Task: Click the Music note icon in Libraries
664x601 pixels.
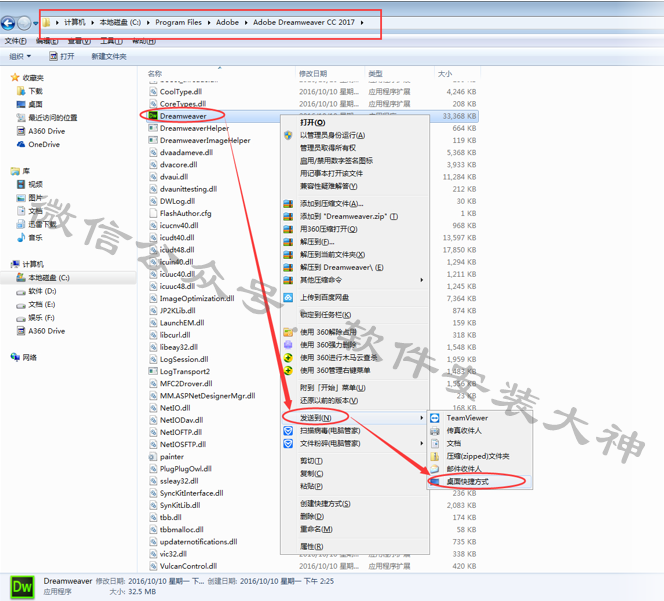Action: pos(21,238)
